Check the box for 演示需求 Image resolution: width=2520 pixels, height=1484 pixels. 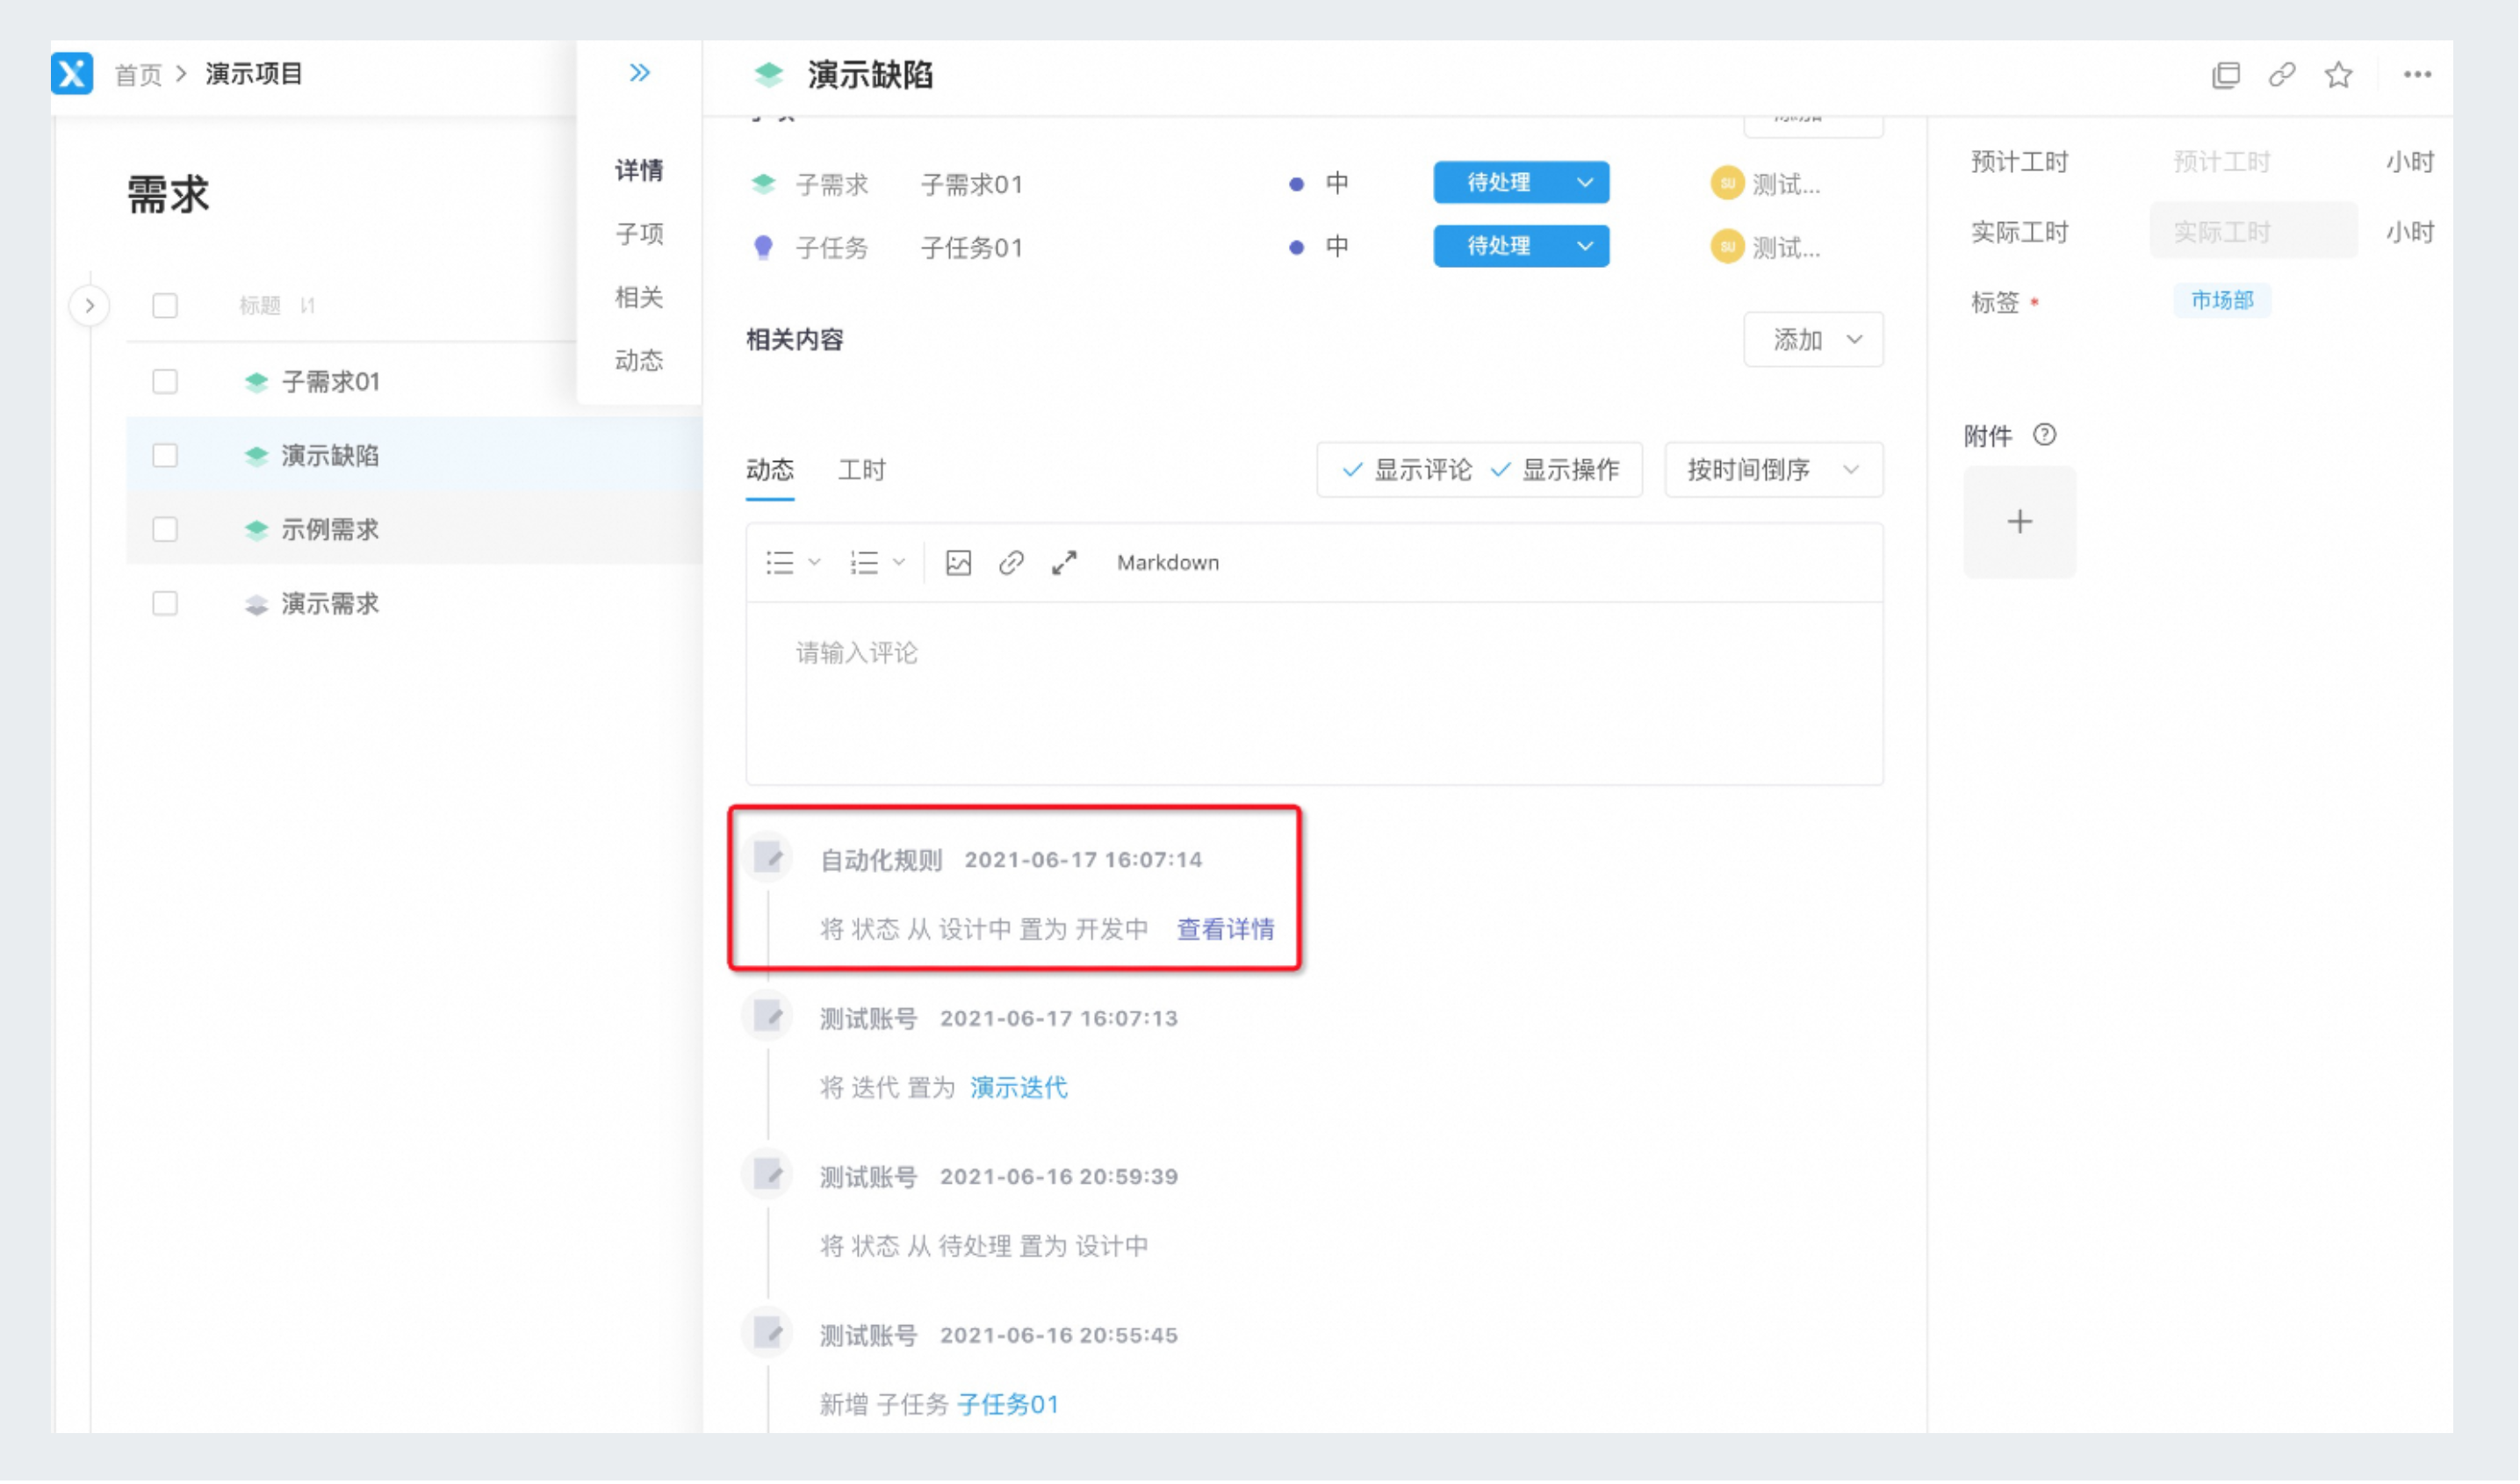[x=165, y=603]
